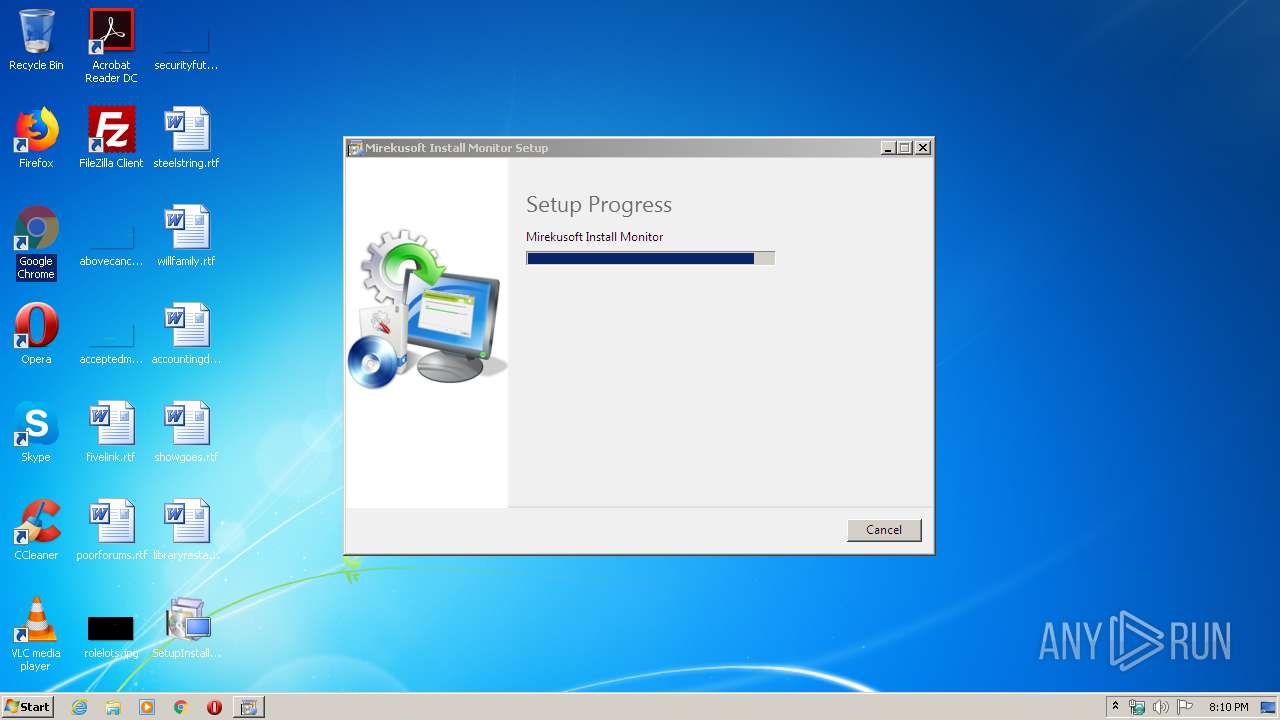
Task: Launch Opera desktop shortcut
Action: [x=36, y=334]
